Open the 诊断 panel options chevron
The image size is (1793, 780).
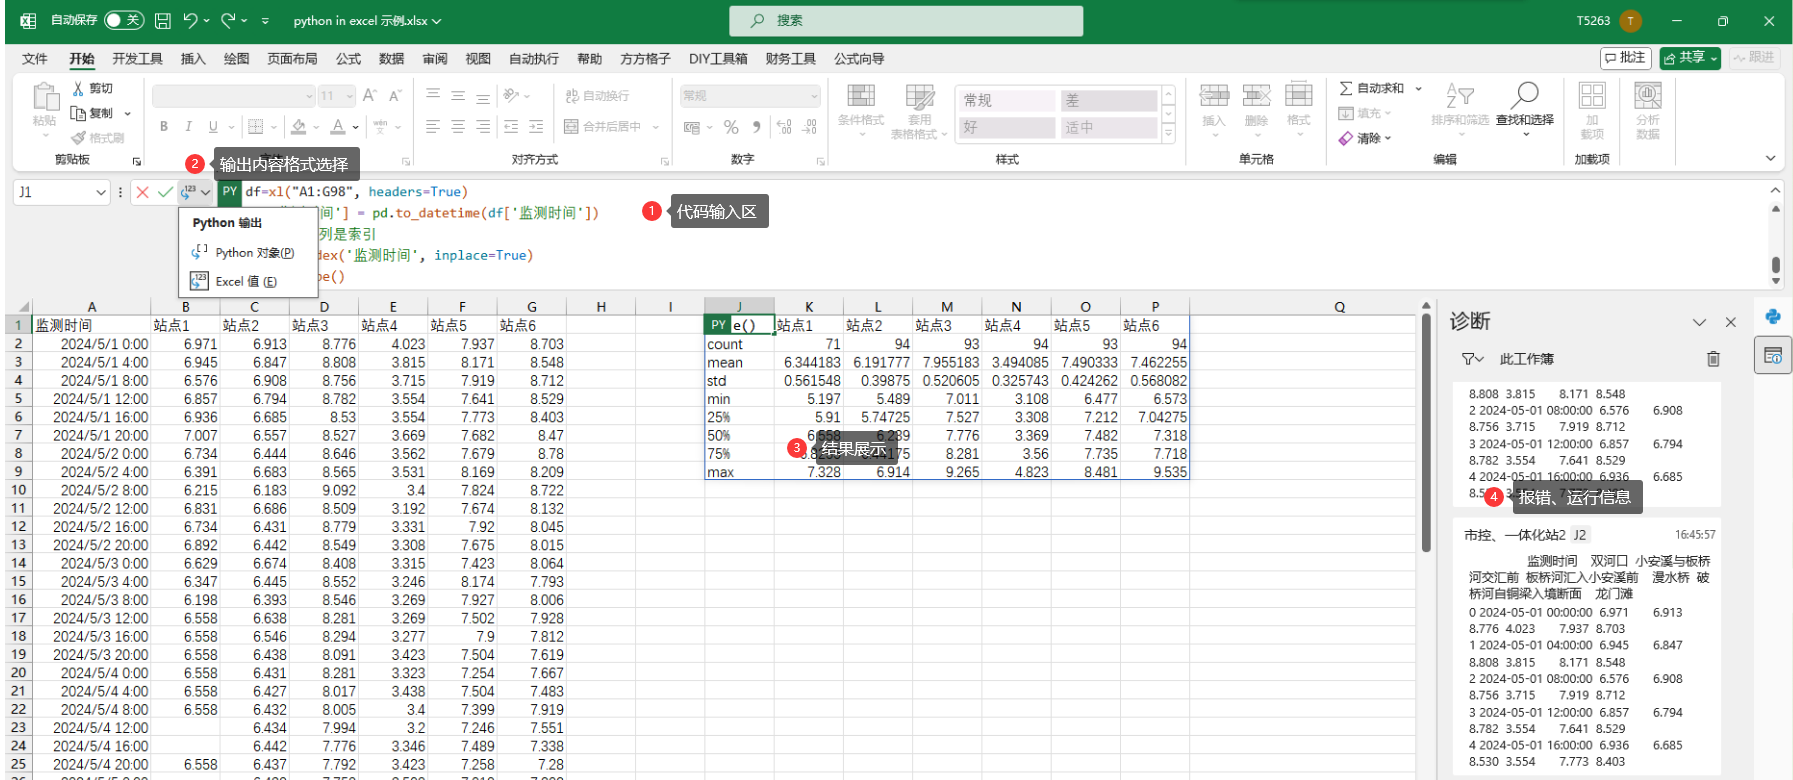(x=1699, y=322)
